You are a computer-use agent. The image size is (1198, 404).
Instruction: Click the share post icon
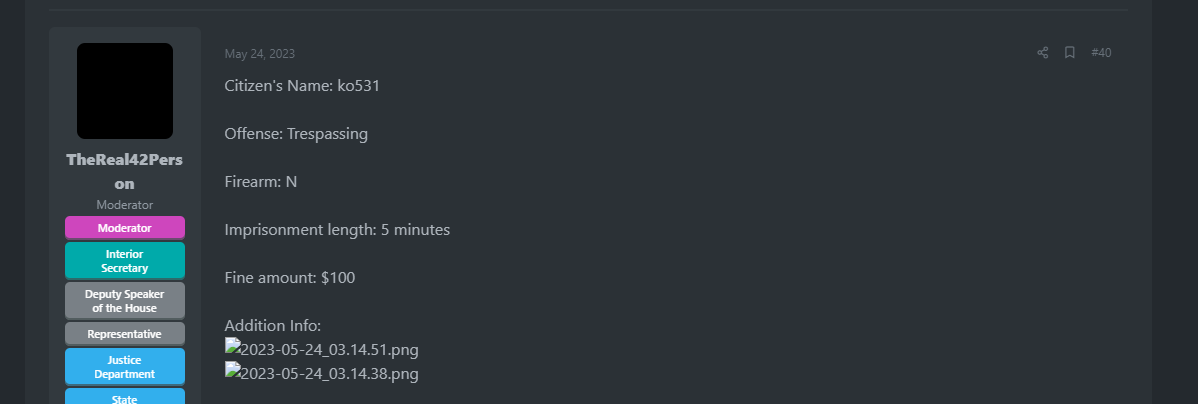[1042, 53]
